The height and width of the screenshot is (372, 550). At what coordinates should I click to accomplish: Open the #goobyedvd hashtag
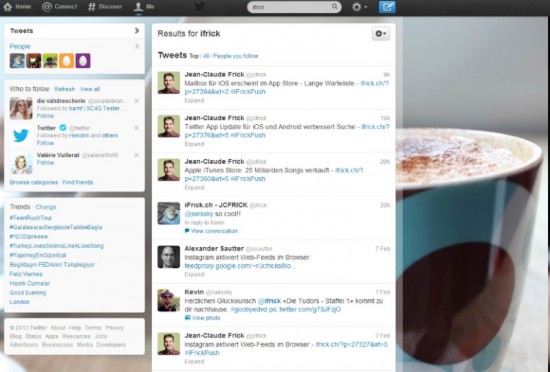coord(249,309)
